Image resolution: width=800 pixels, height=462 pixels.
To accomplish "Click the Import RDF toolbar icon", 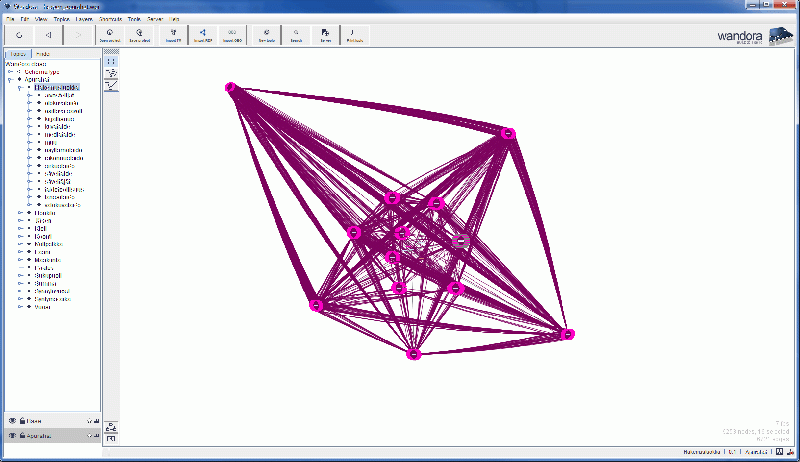I will [202, 35].
